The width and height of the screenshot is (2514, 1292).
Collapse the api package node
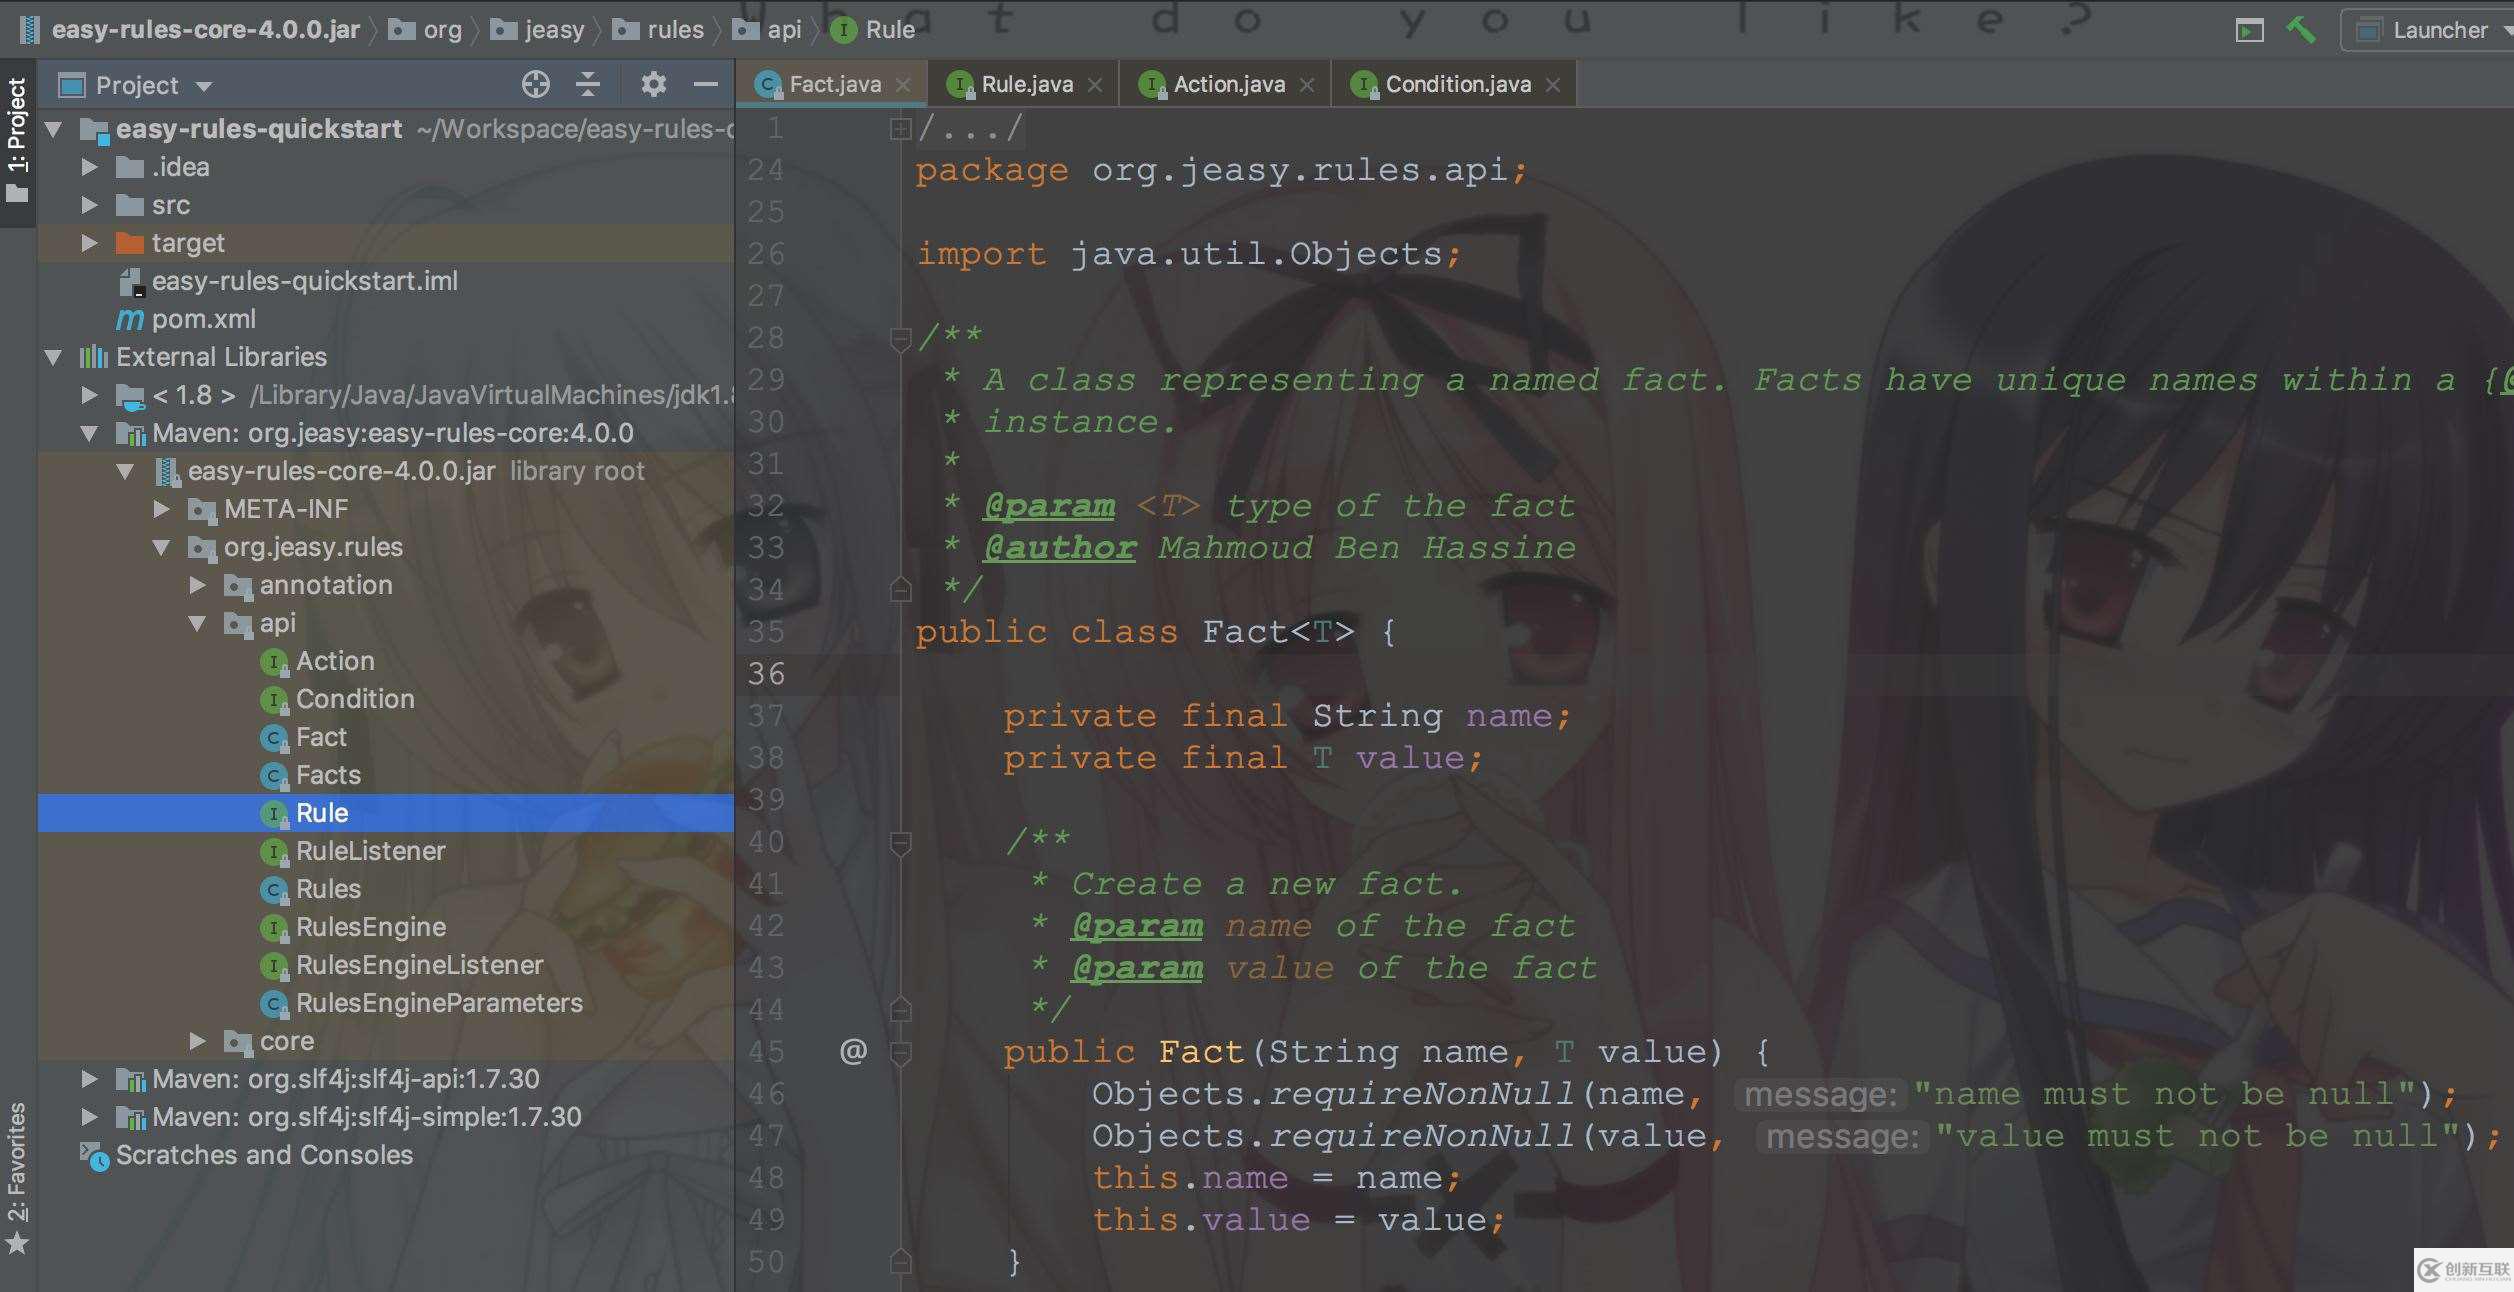click(x=198, y=623)
